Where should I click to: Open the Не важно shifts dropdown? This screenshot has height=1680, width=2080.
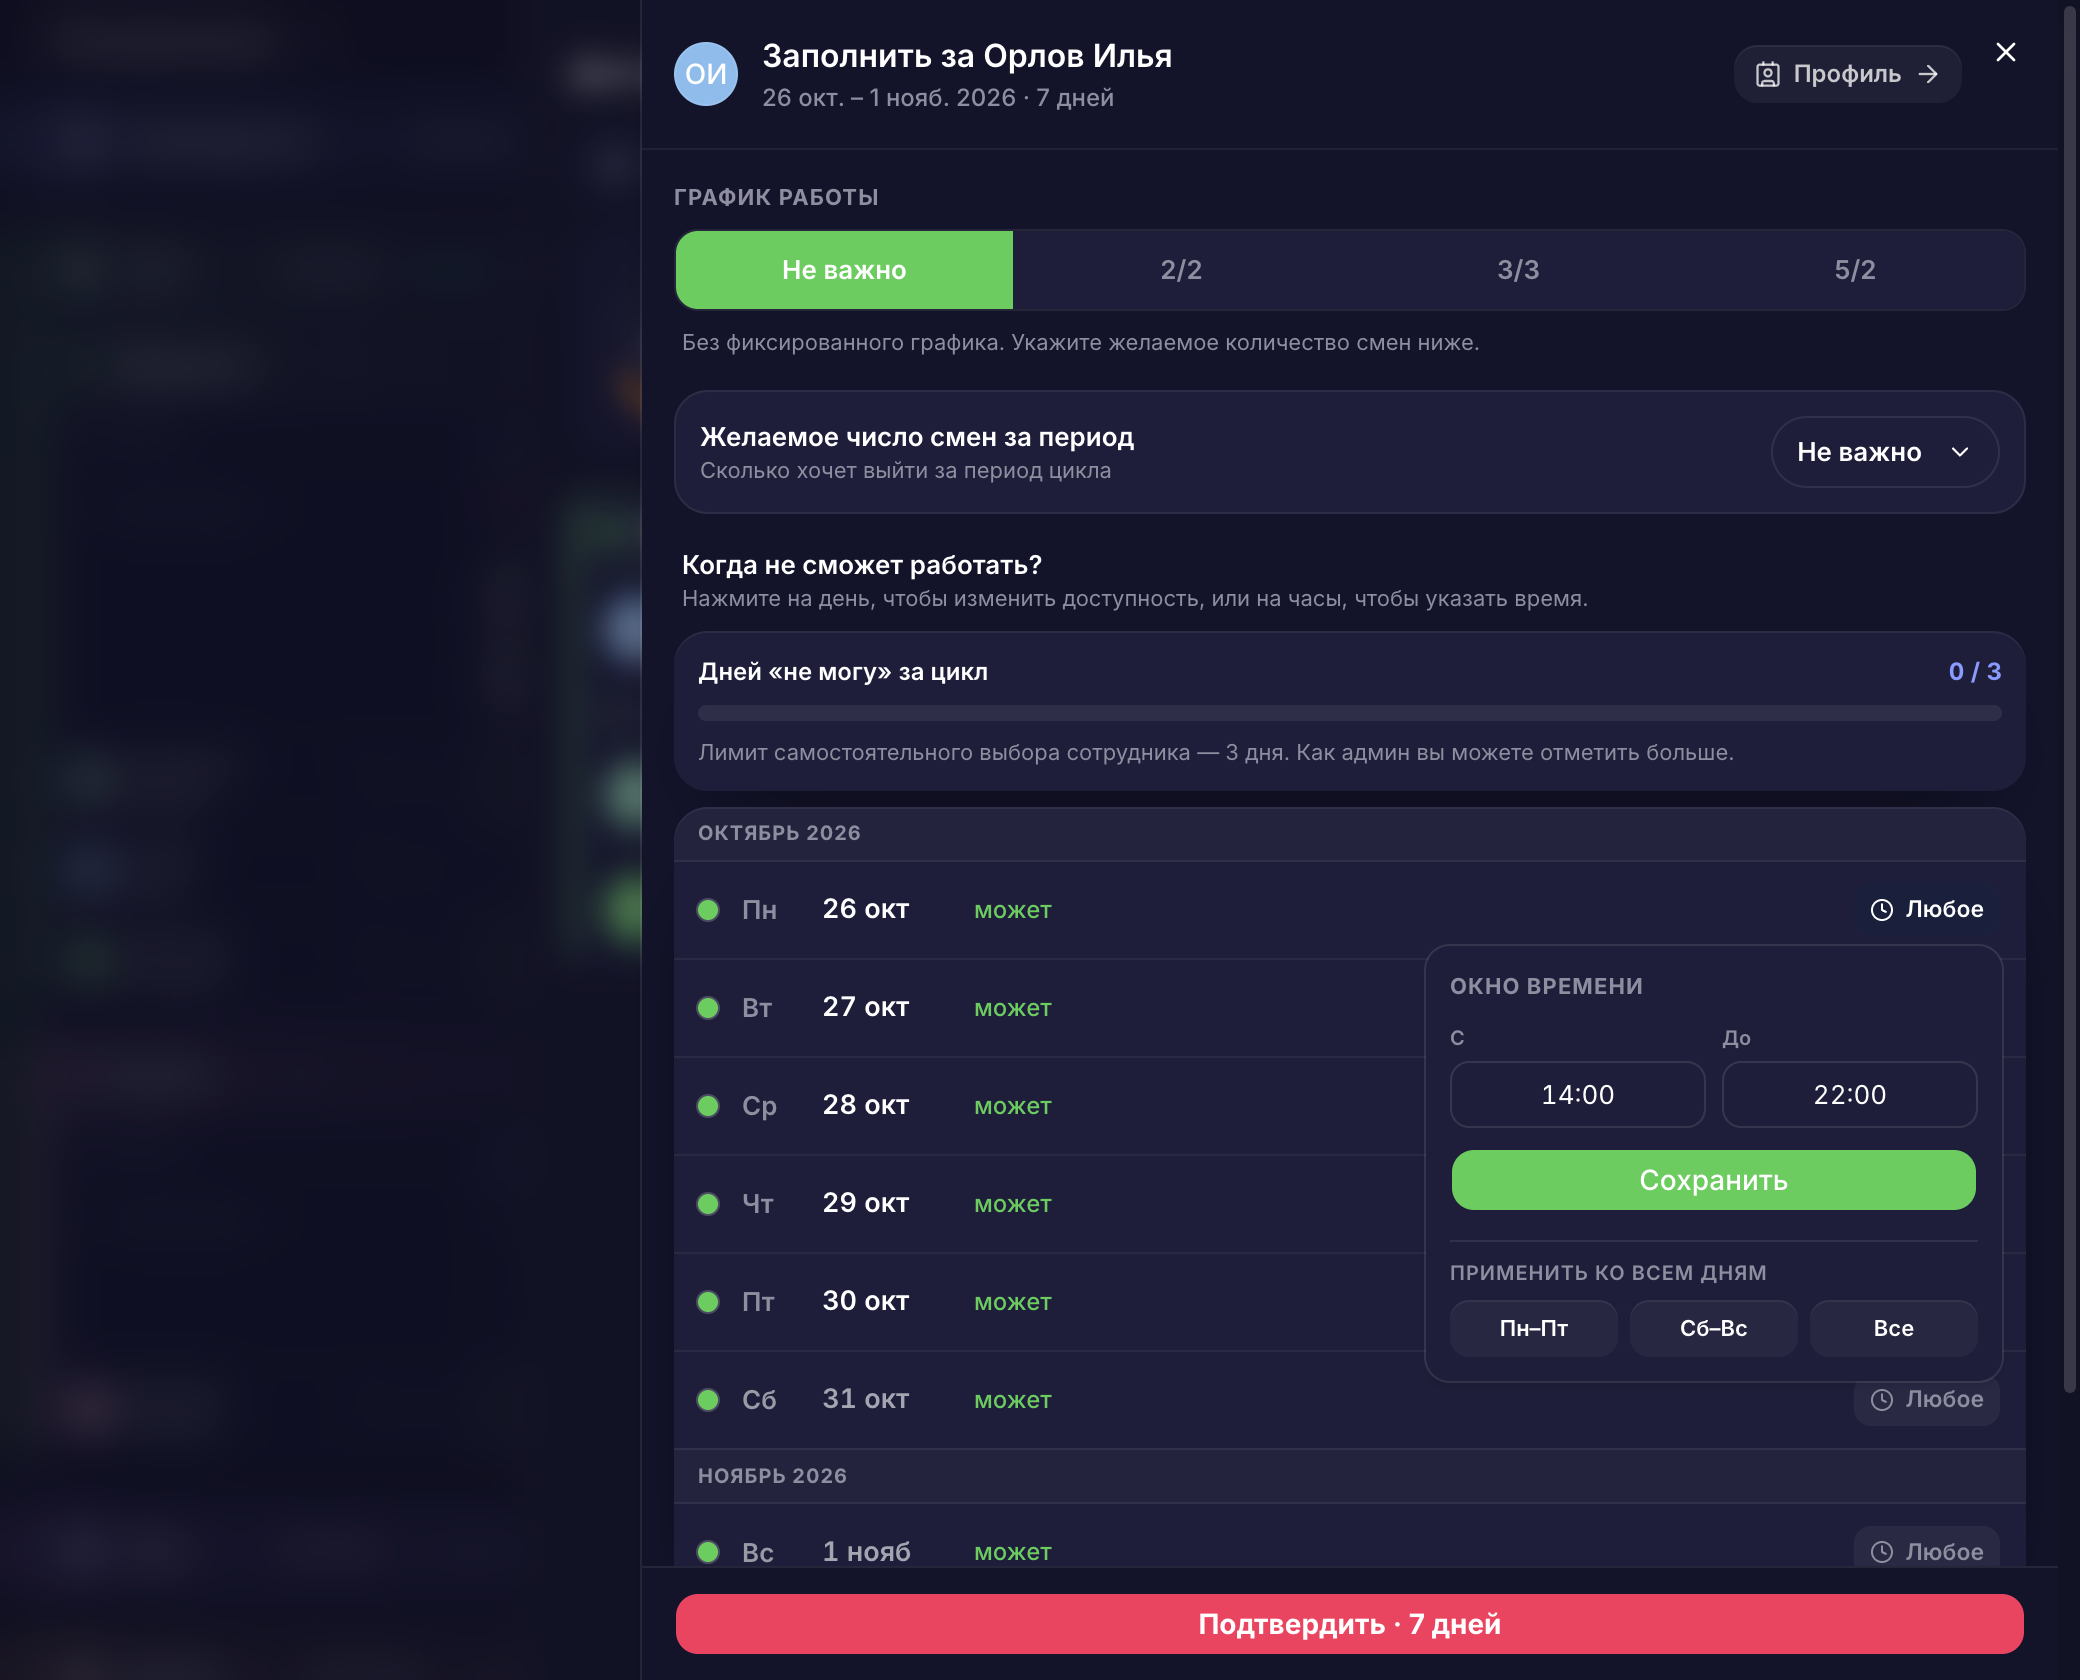pos(1884,452)
